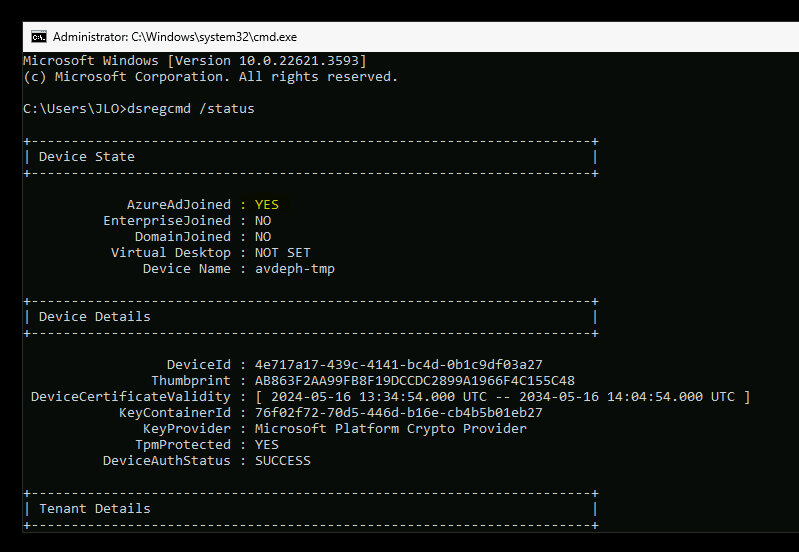The width and height of the screenshot is (799, 552).
Task: Click the NO value next to DomainJoined
Action: pos(263,237)
